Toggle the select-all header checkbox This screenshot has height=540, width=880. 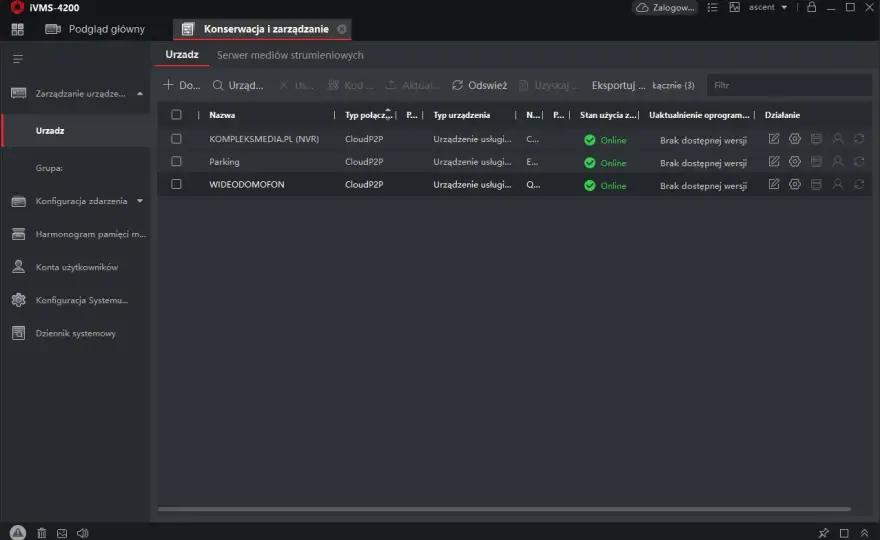[176, 115]
